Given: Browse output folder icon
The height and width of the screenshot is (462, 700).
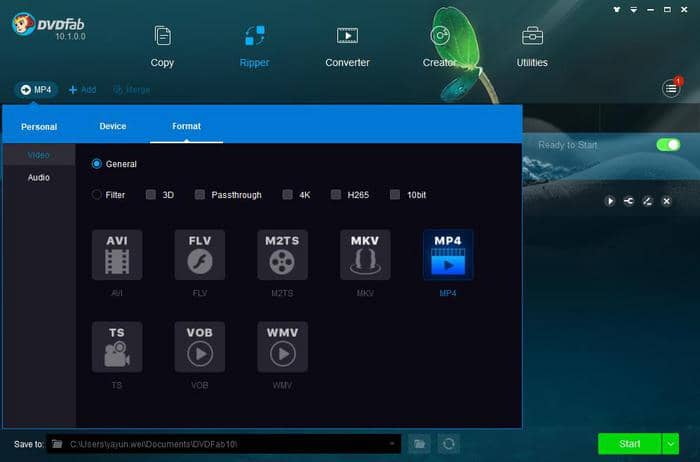Looking at the screenshot, I should pos(419,444).
